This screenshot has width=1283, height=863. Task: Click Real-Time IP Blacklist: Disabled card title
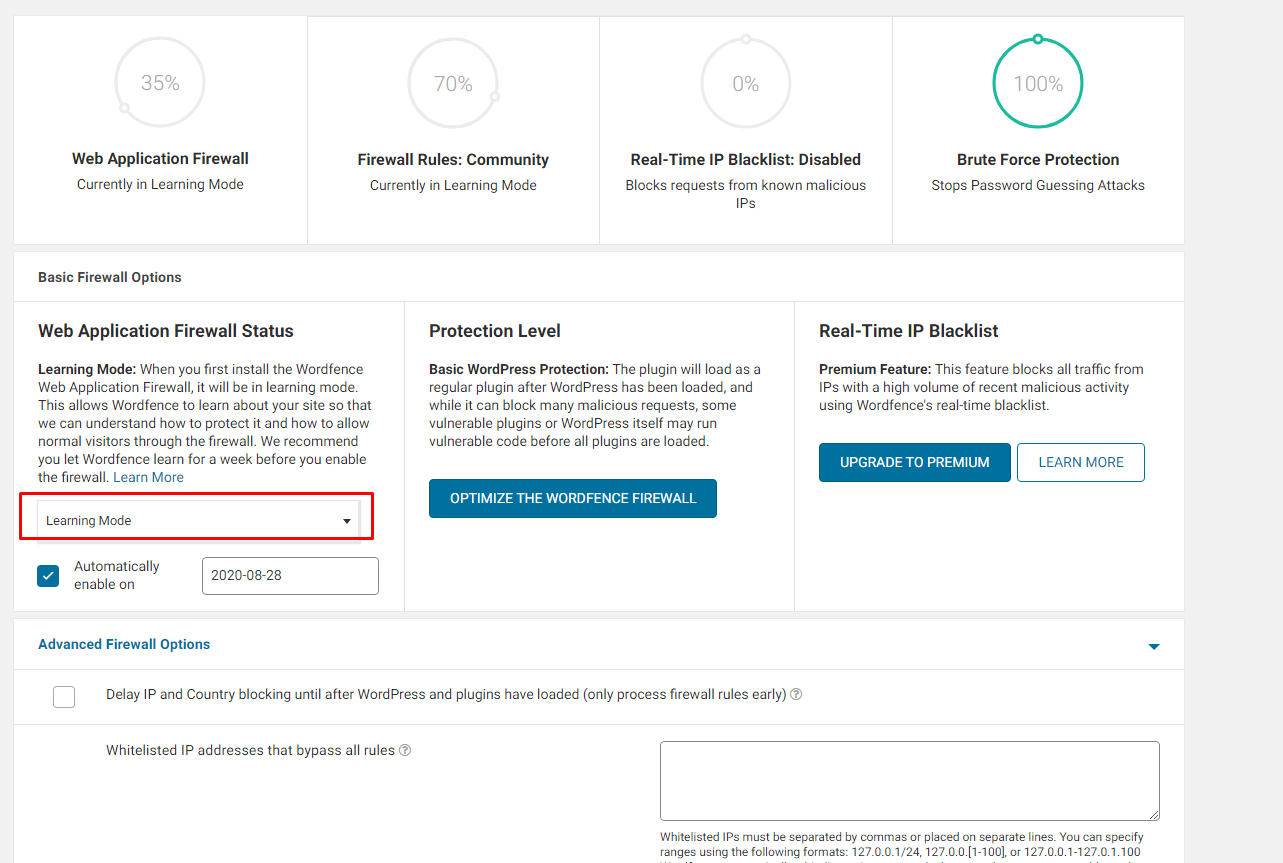(x=746, y=159)
